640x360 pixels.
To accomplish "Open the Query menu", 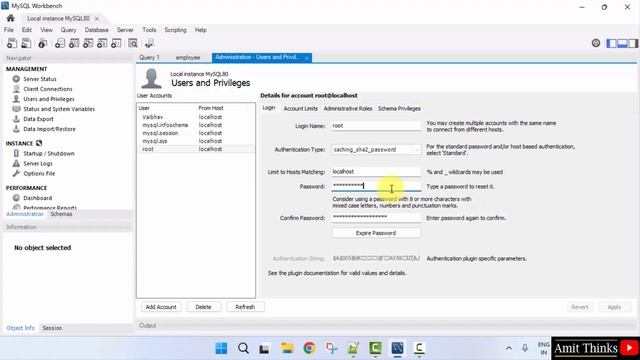I will pos(68,30).
